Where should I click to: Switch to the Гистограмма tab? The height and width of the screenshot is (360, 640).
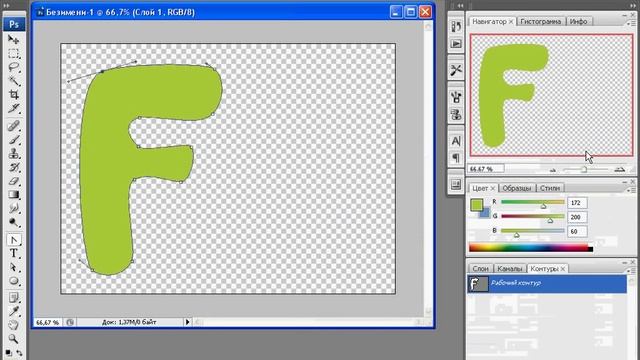(x=540, y=22)
